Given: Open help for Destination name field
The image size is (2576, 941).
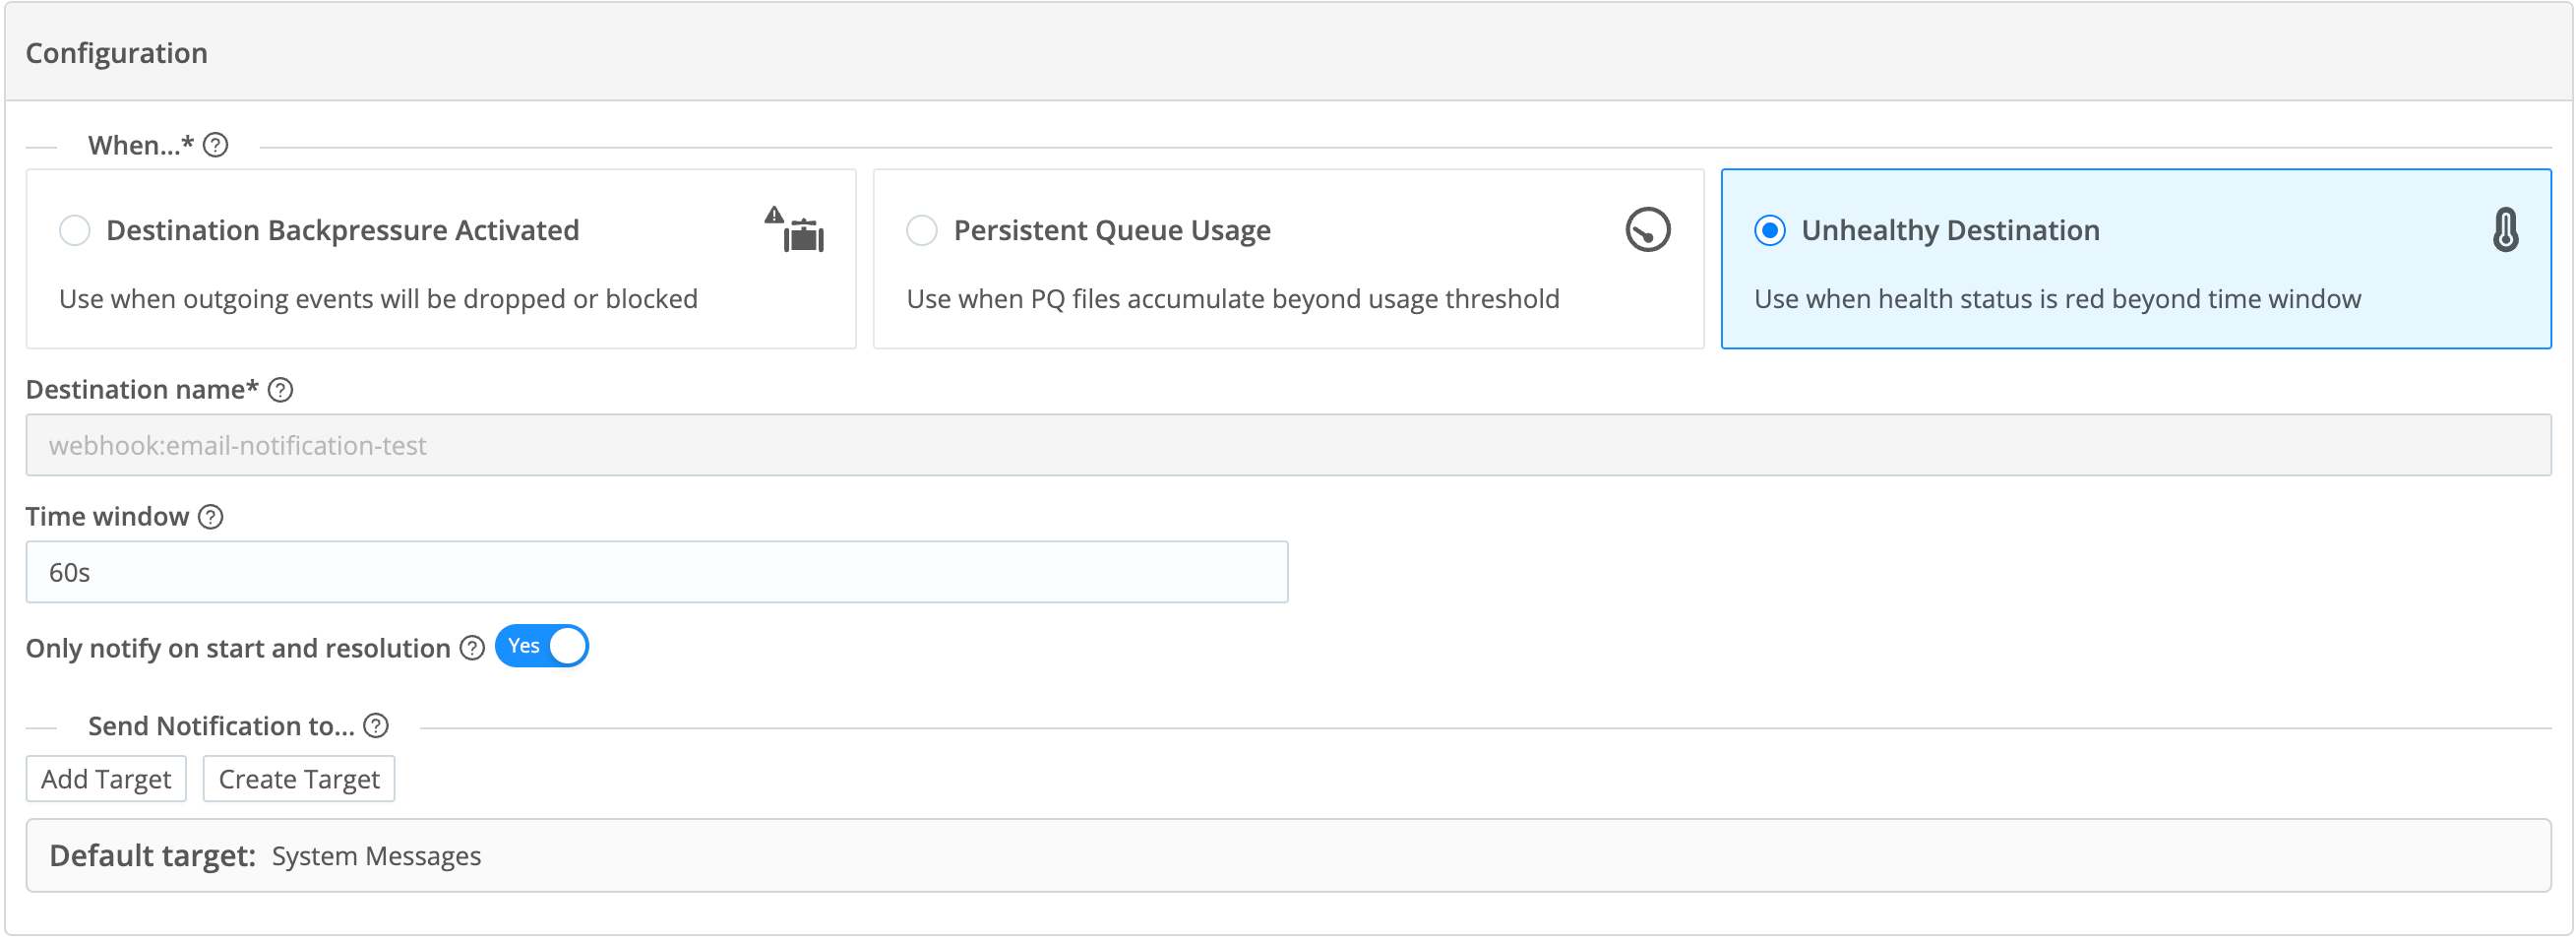Looking at the screenshot, I should click(281, 390).
